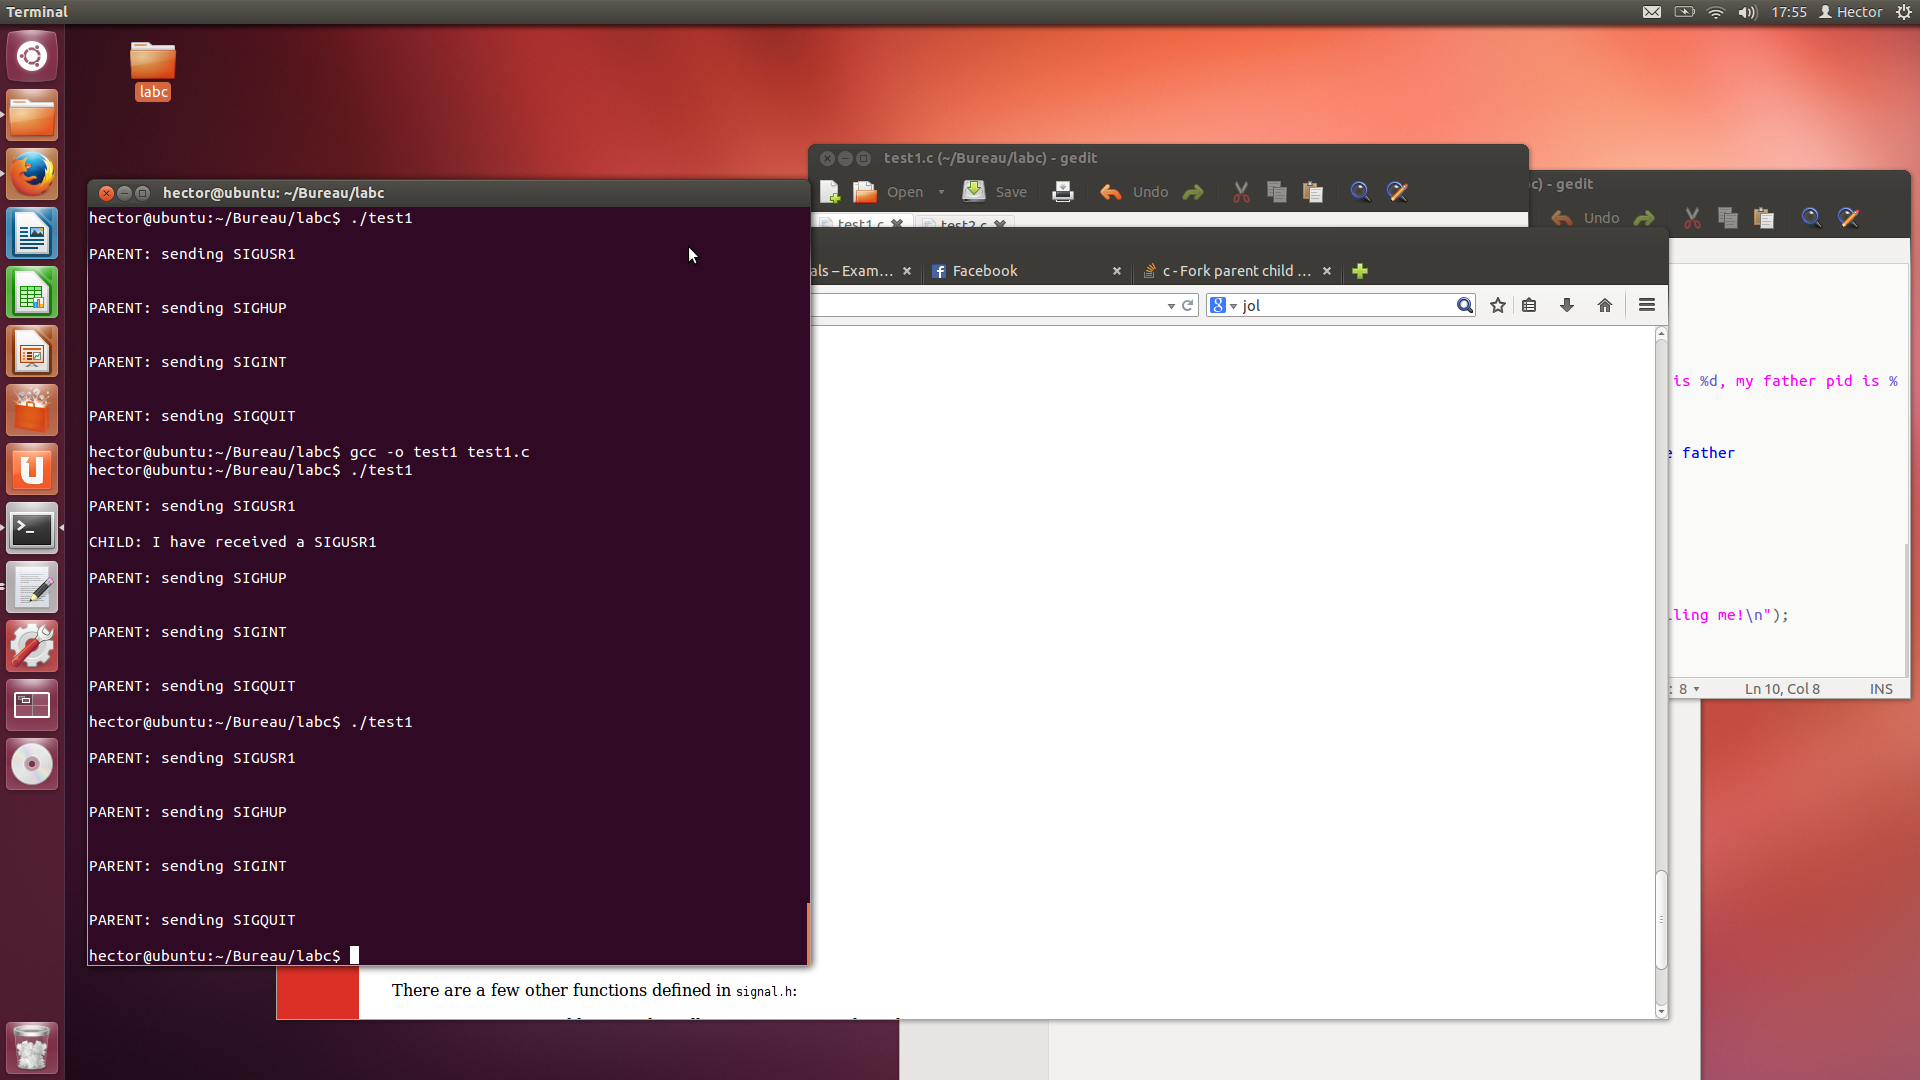The width and height of the screenshot is (1920, 1080).
Task: Copy selection in test1.c gedit toolbar
Action: (x=1277, y=191)
